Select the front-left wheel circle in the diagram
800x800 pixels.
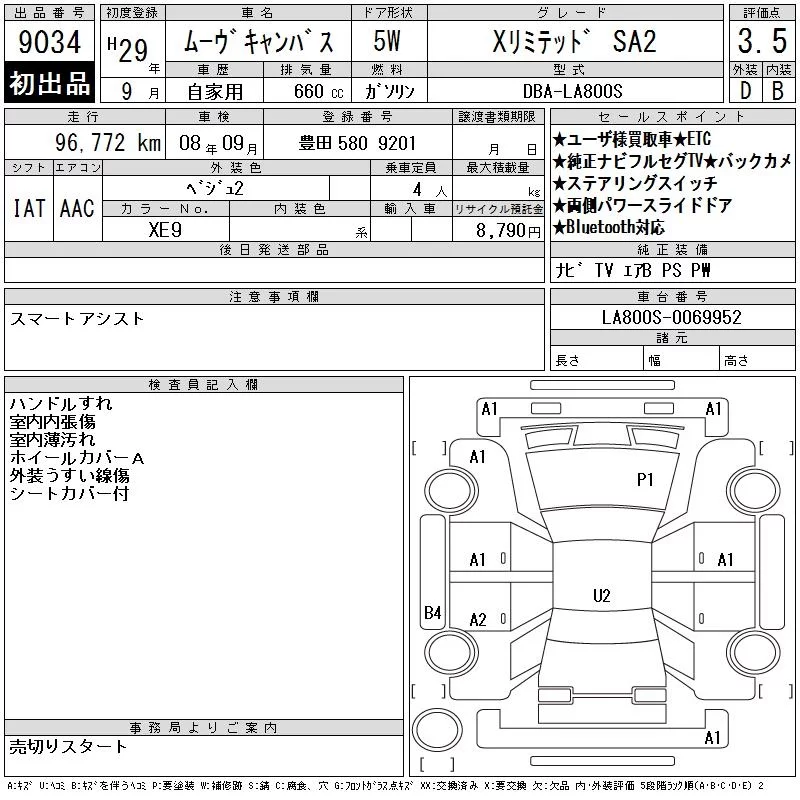point(451,491)
